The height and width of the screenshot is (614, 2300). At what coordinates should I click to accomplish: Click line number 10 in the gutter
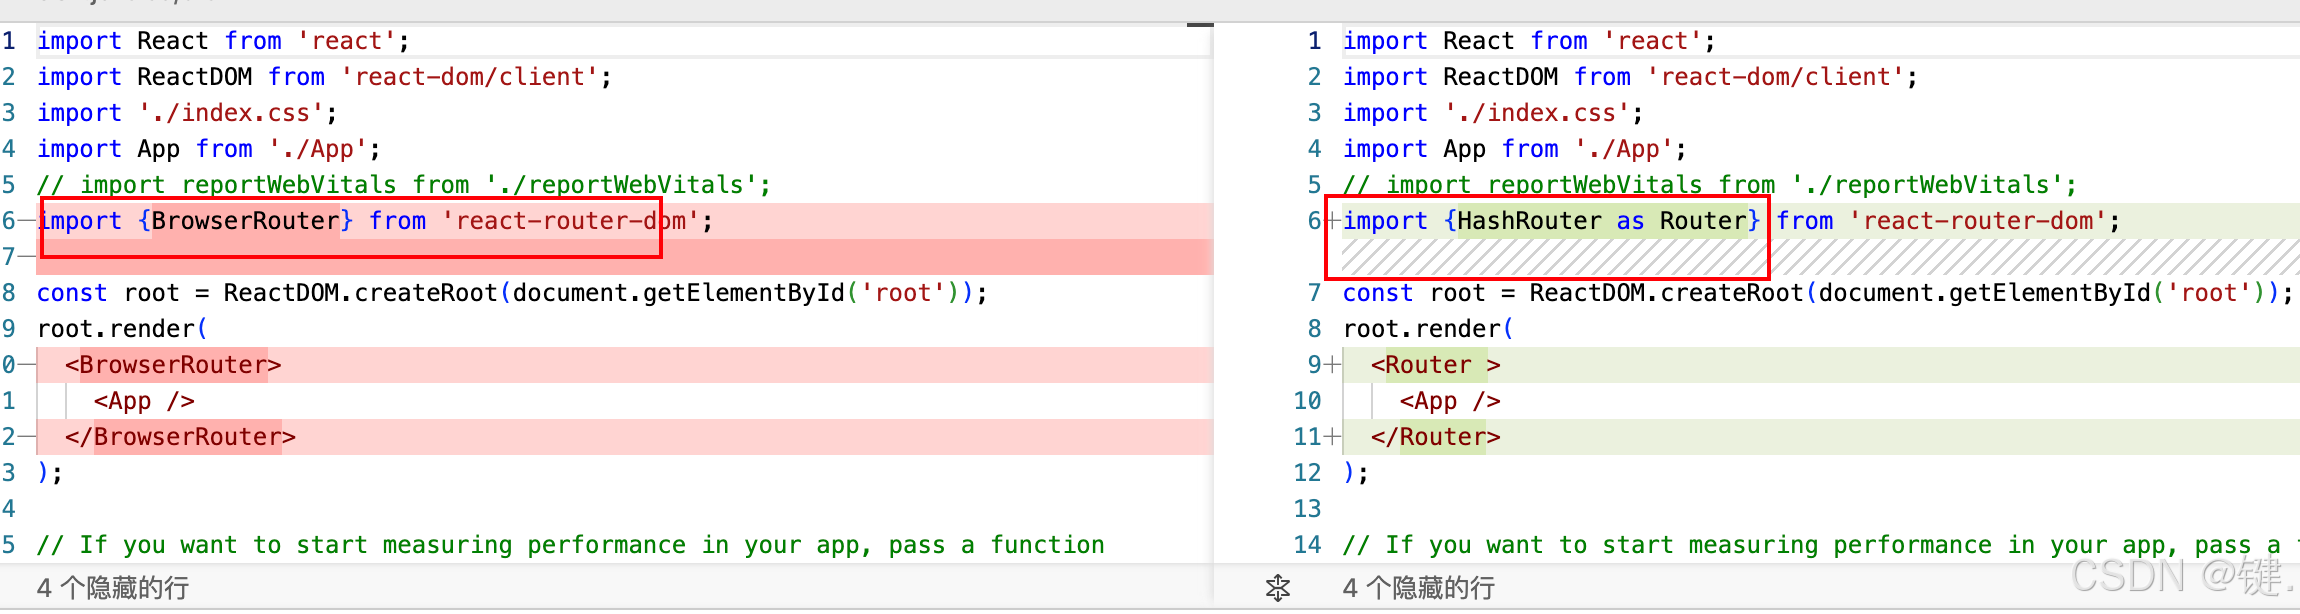pyautogui.click(x=1307, y=401)
